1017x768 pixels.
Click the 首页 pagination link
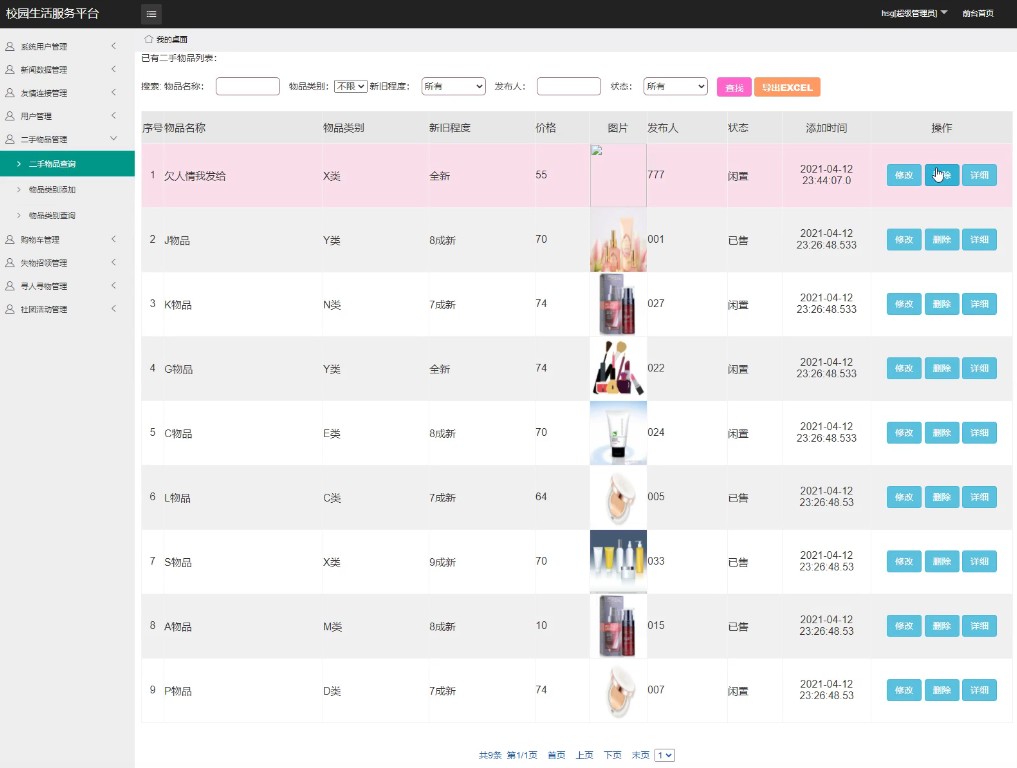pos(556,755)
